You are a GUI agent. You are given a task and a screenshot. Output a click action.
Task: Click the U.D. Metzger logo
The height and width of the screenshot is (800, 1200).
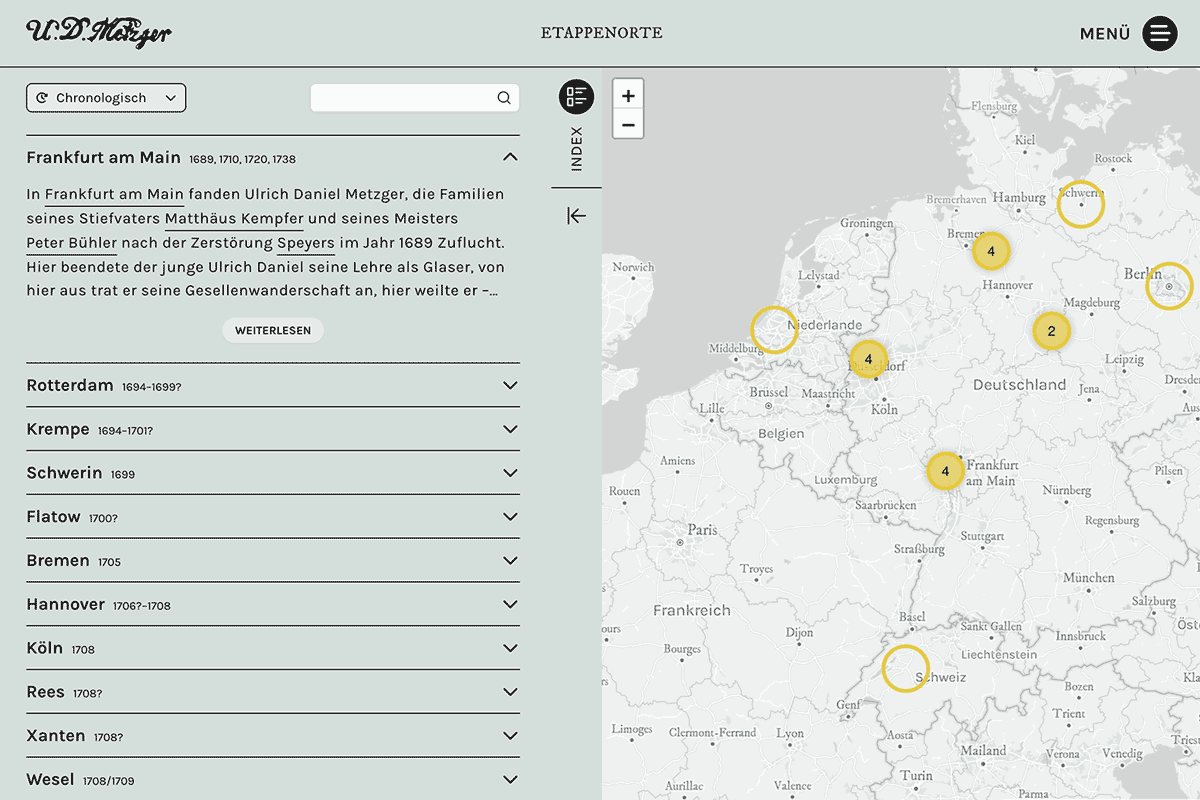coord(99,32)
